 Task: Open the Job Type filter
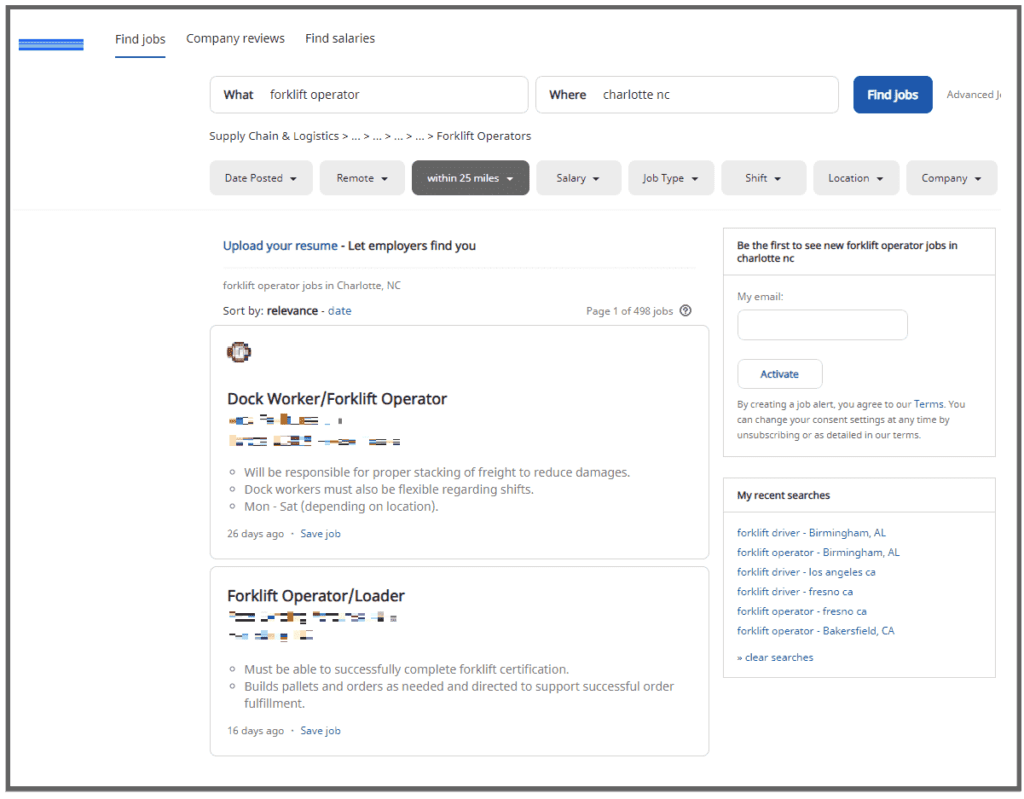tap(671, 178)
